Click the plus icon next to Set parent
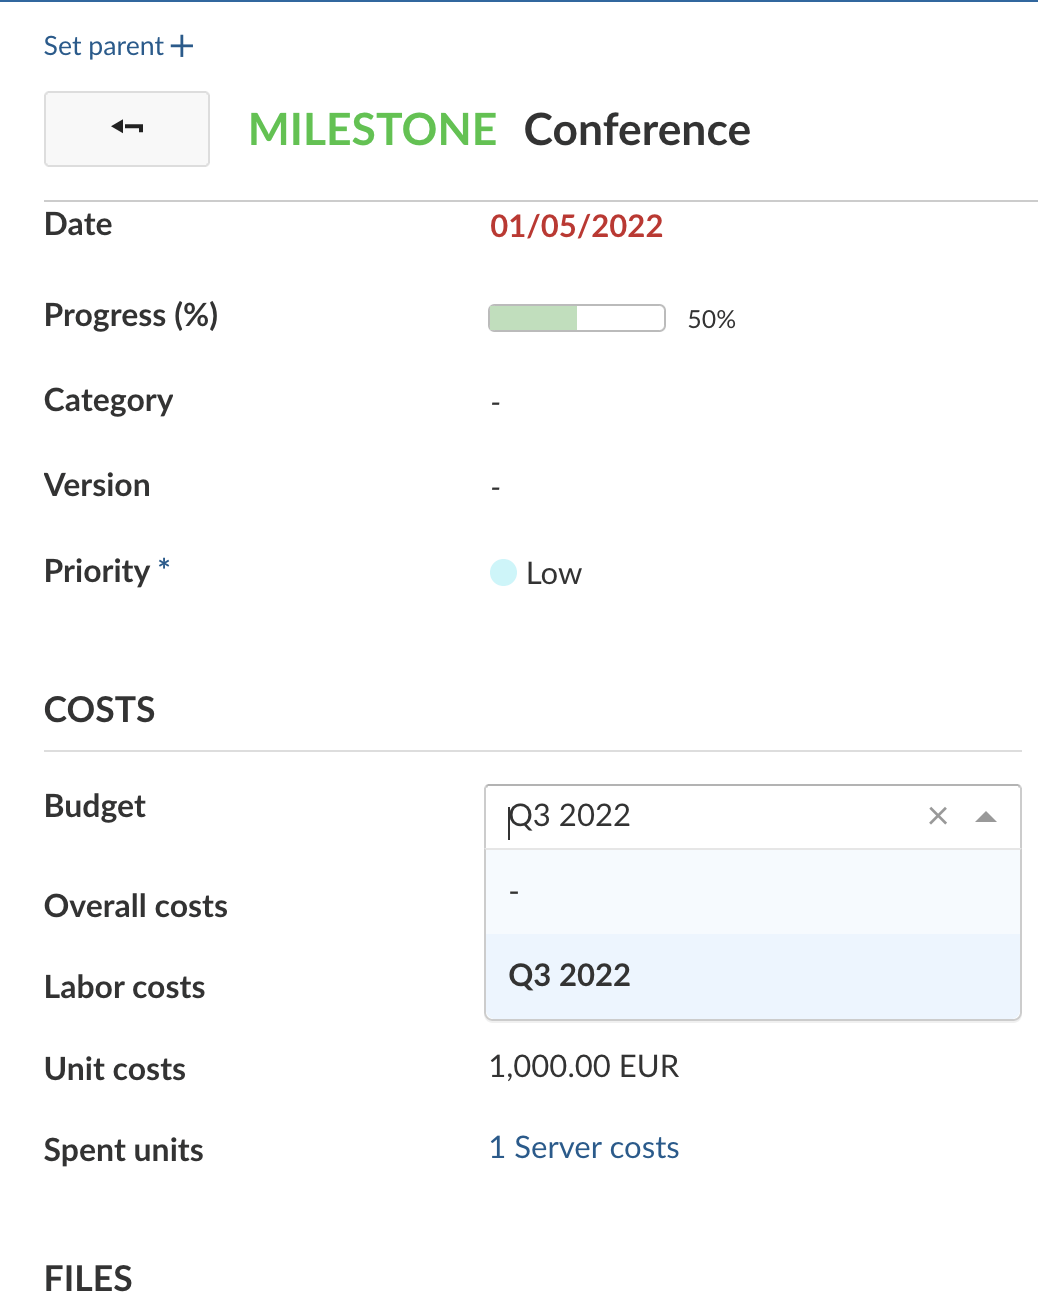Screen dimensions: 1038x1314 181,45
